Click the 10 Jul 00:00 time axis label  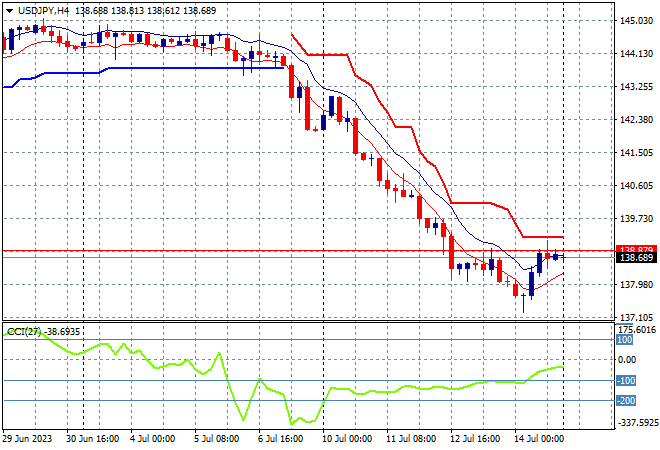(x=347, y=439)
